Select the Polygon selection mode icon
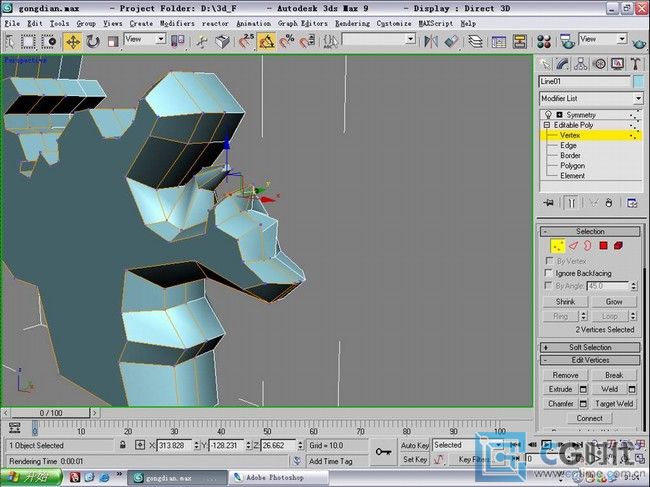This screenshot has height=487, width=650. (x=603, y=246)
